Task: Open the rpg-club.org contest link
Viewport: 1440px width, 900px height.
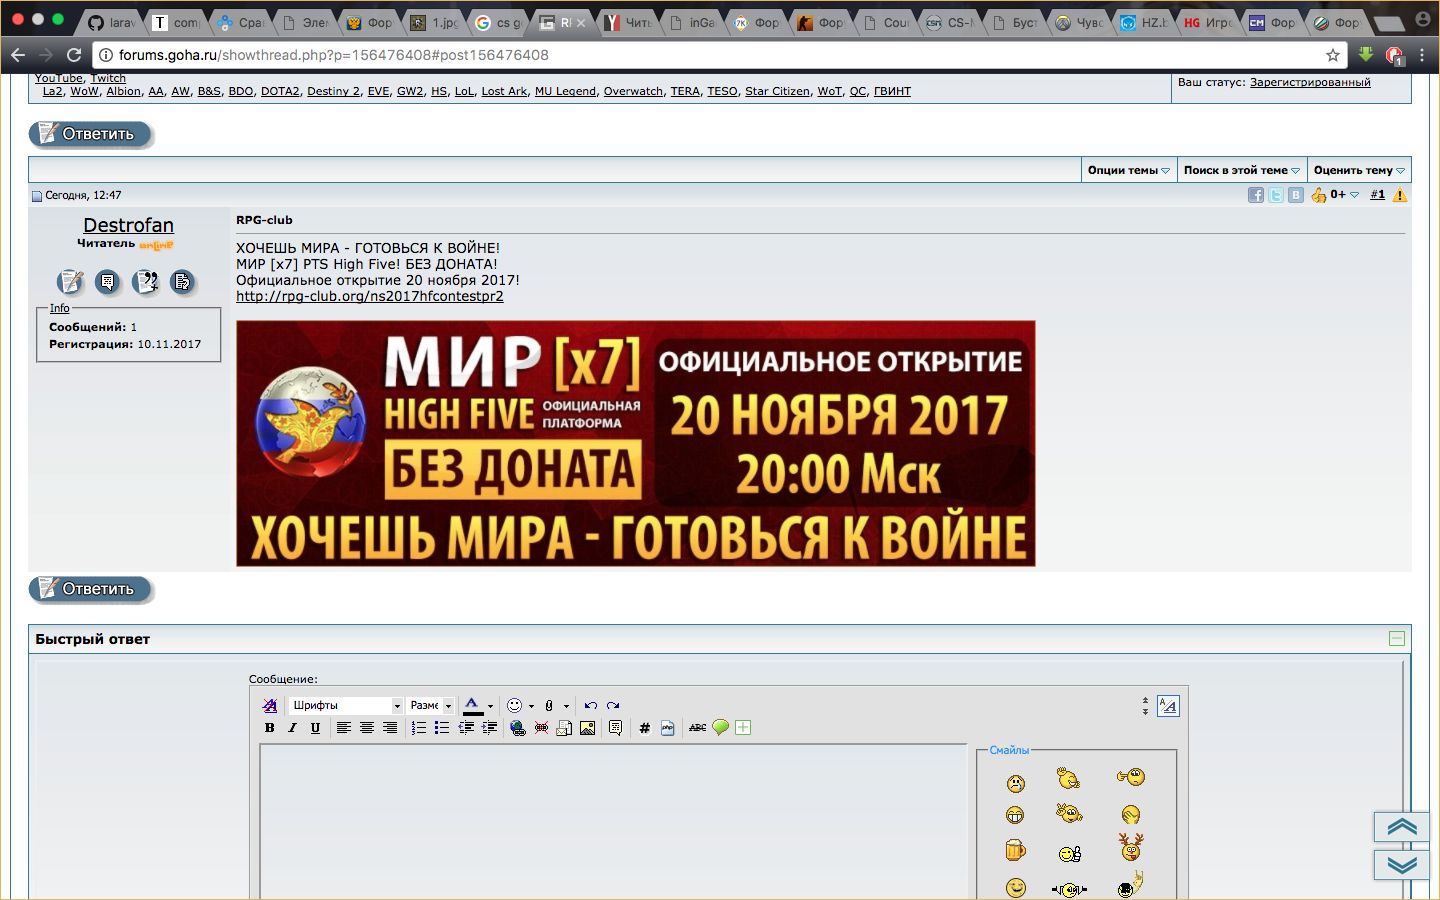Action: 370,296
